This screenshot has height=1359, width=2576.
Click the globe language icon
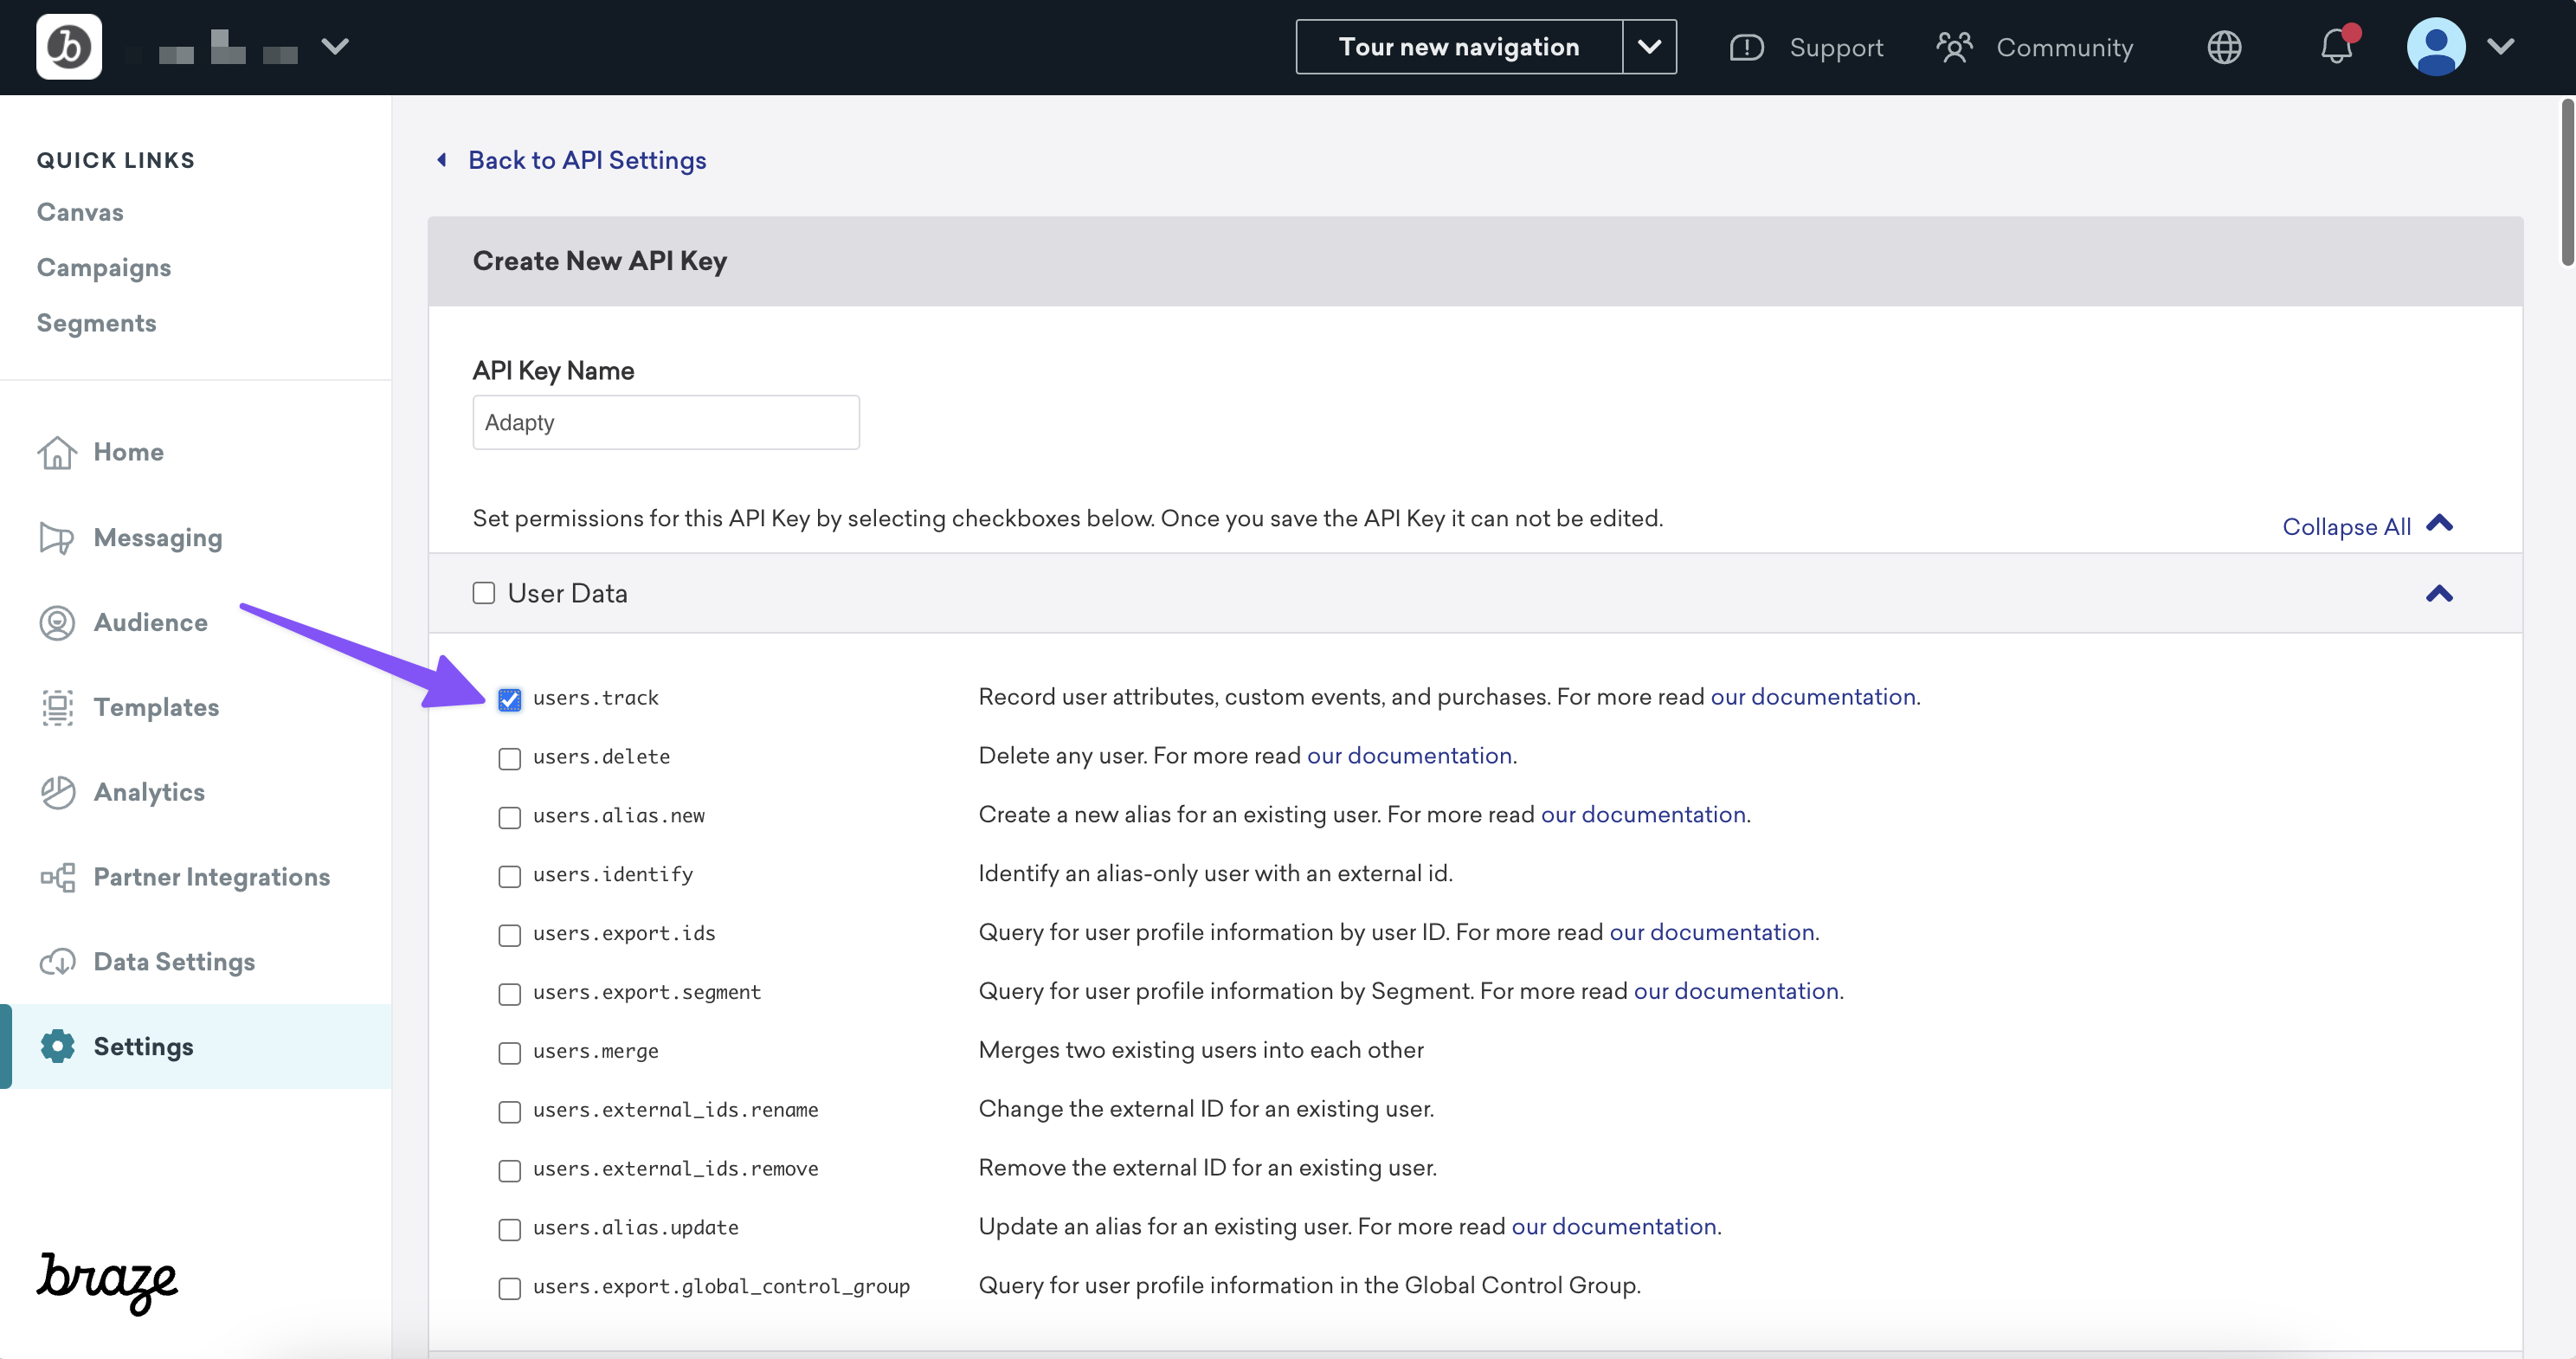click(x=2224, y=47)
